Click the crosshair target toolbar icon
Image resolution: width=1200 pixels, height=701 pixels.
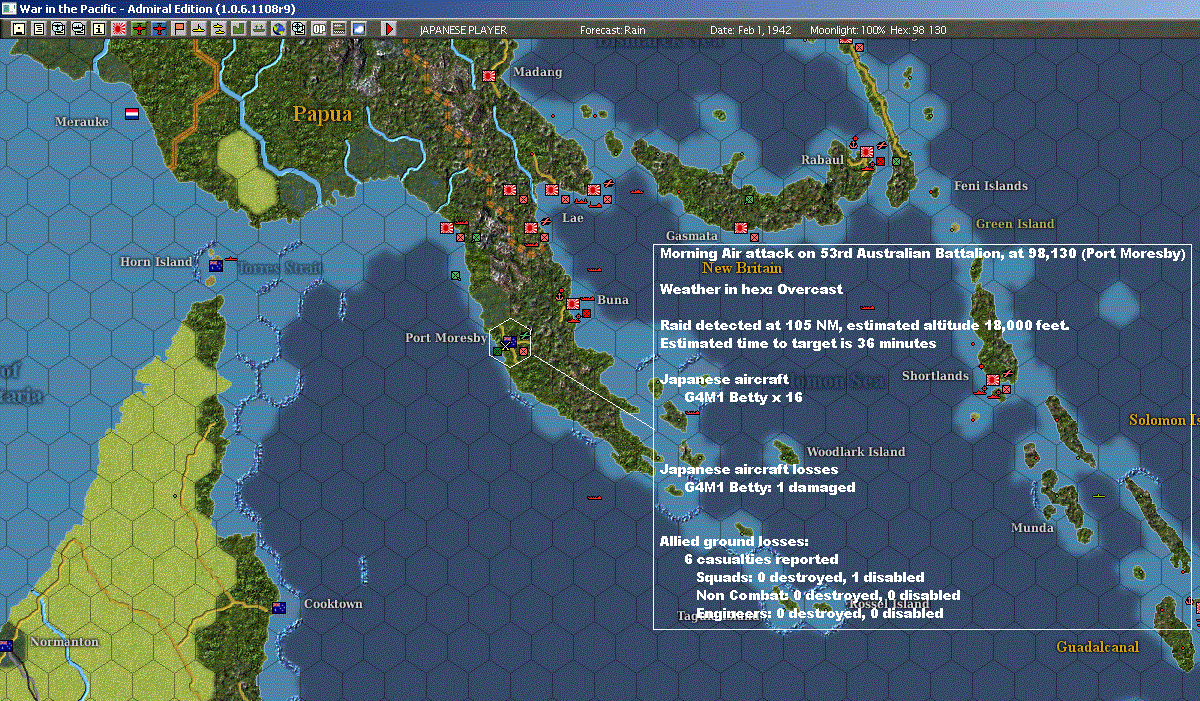point(298,29)
